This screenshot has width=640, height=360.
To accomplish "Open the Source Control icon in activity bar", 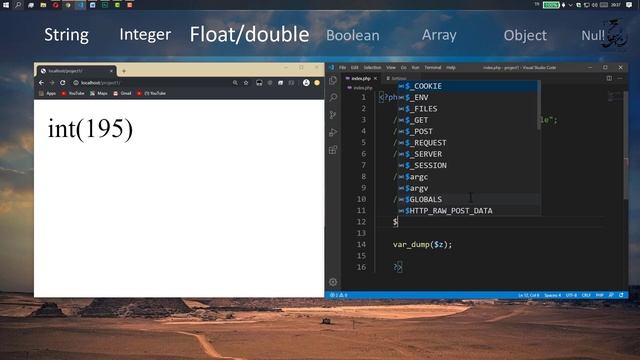I will point(333,115).
